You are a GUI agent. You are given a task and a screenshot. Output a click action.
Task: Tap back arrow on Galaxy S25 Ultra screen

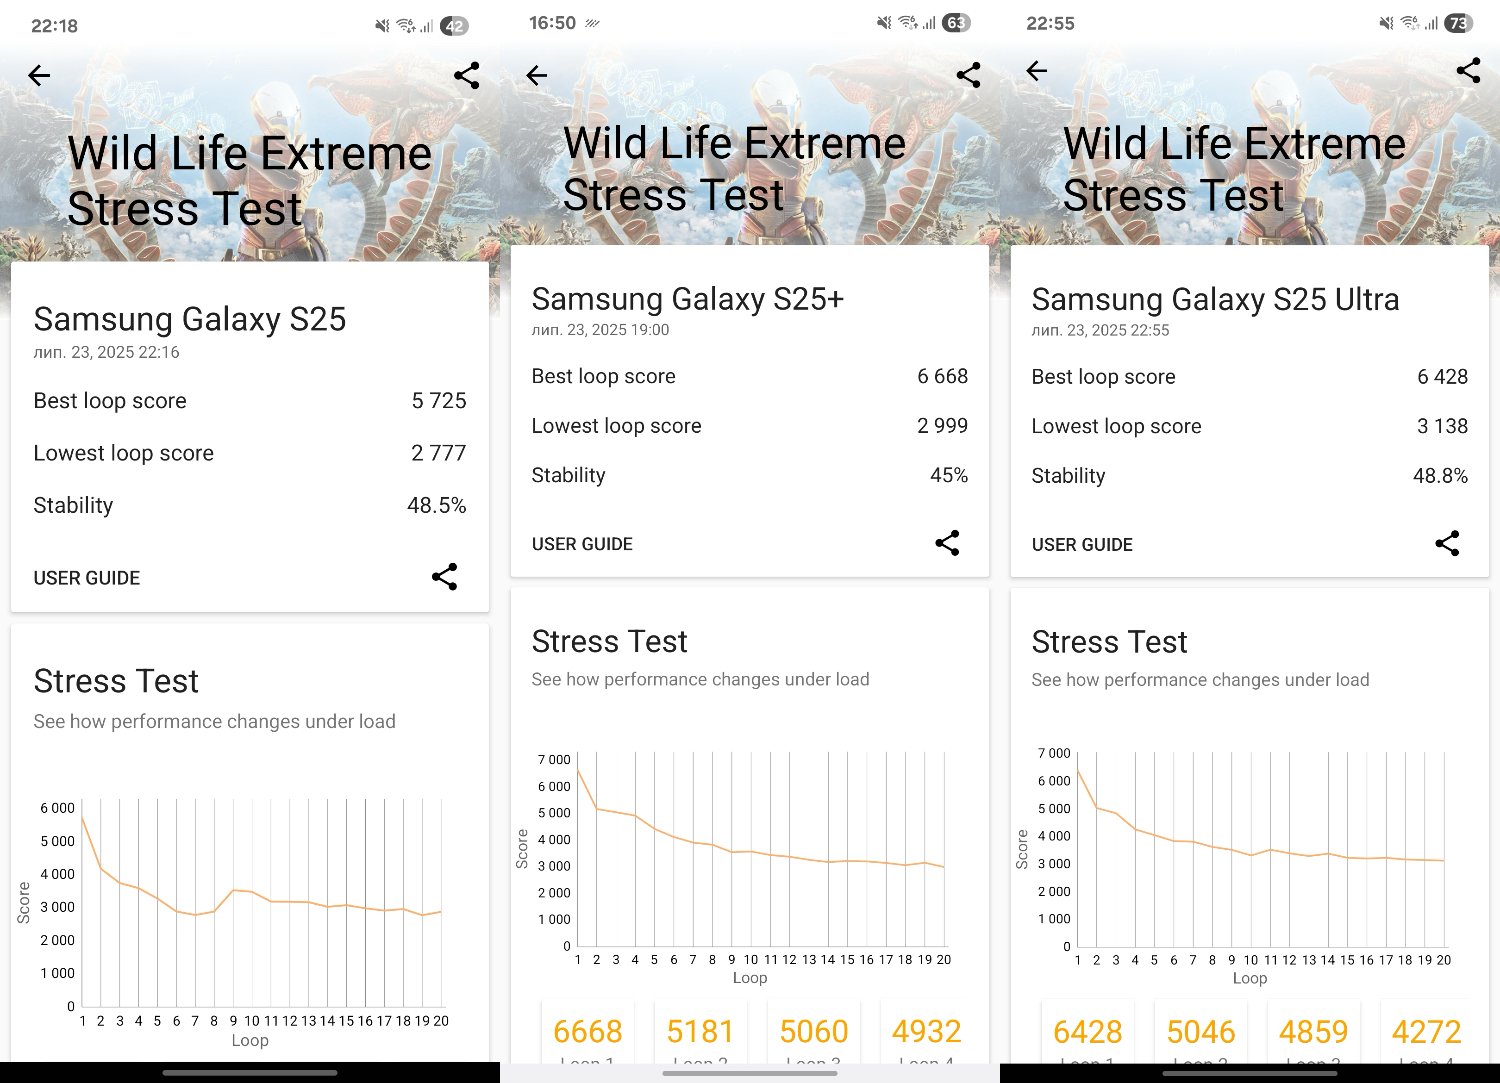(1037, 70)
